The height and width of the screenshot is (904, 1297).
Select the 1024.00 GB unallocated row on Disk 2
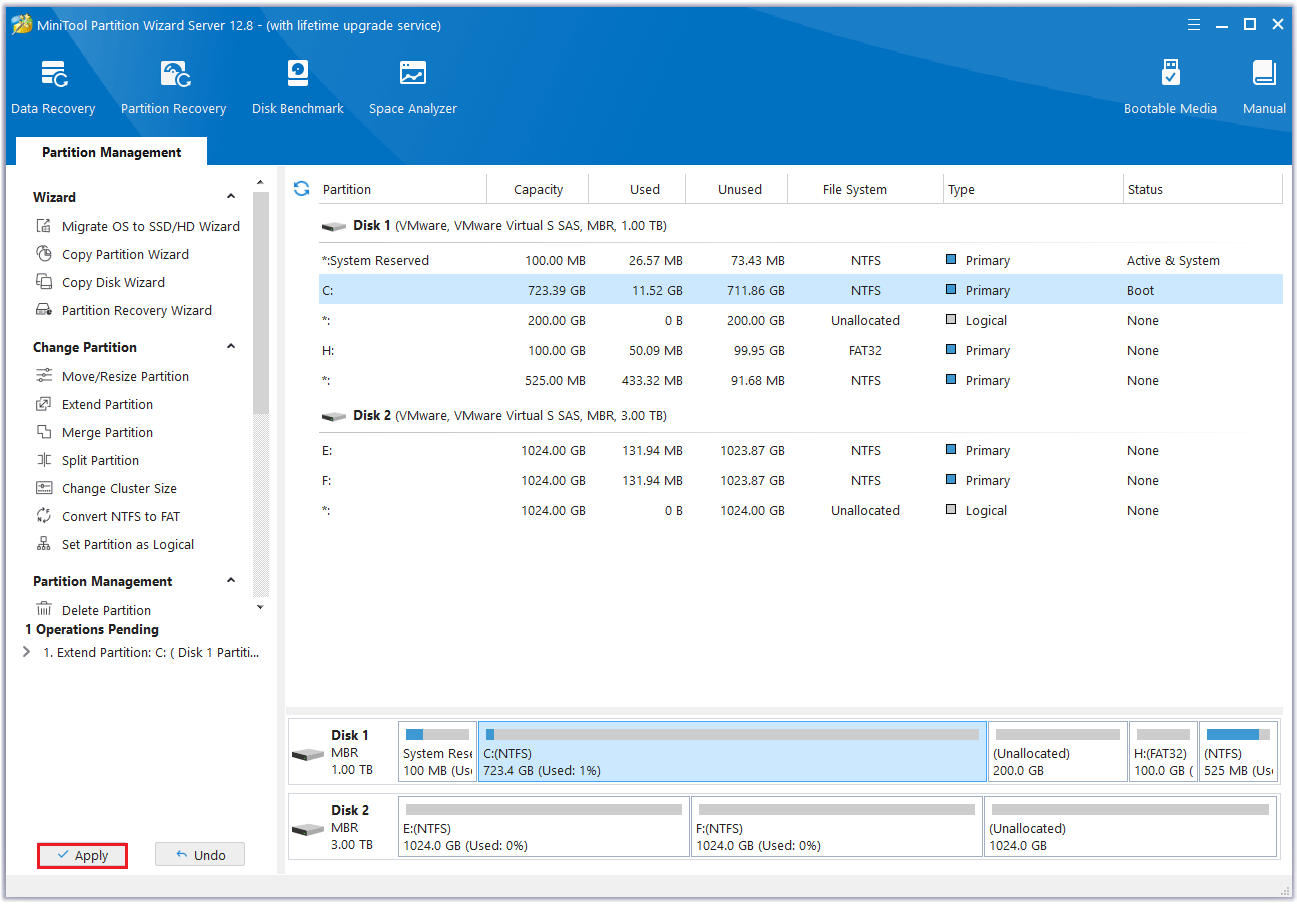click(x=800, y=510)
